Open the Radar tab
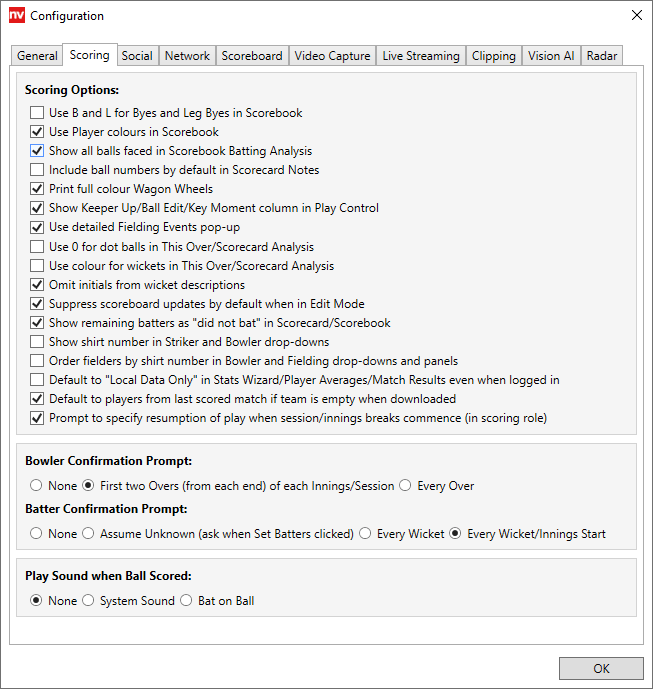 (602, 56)
